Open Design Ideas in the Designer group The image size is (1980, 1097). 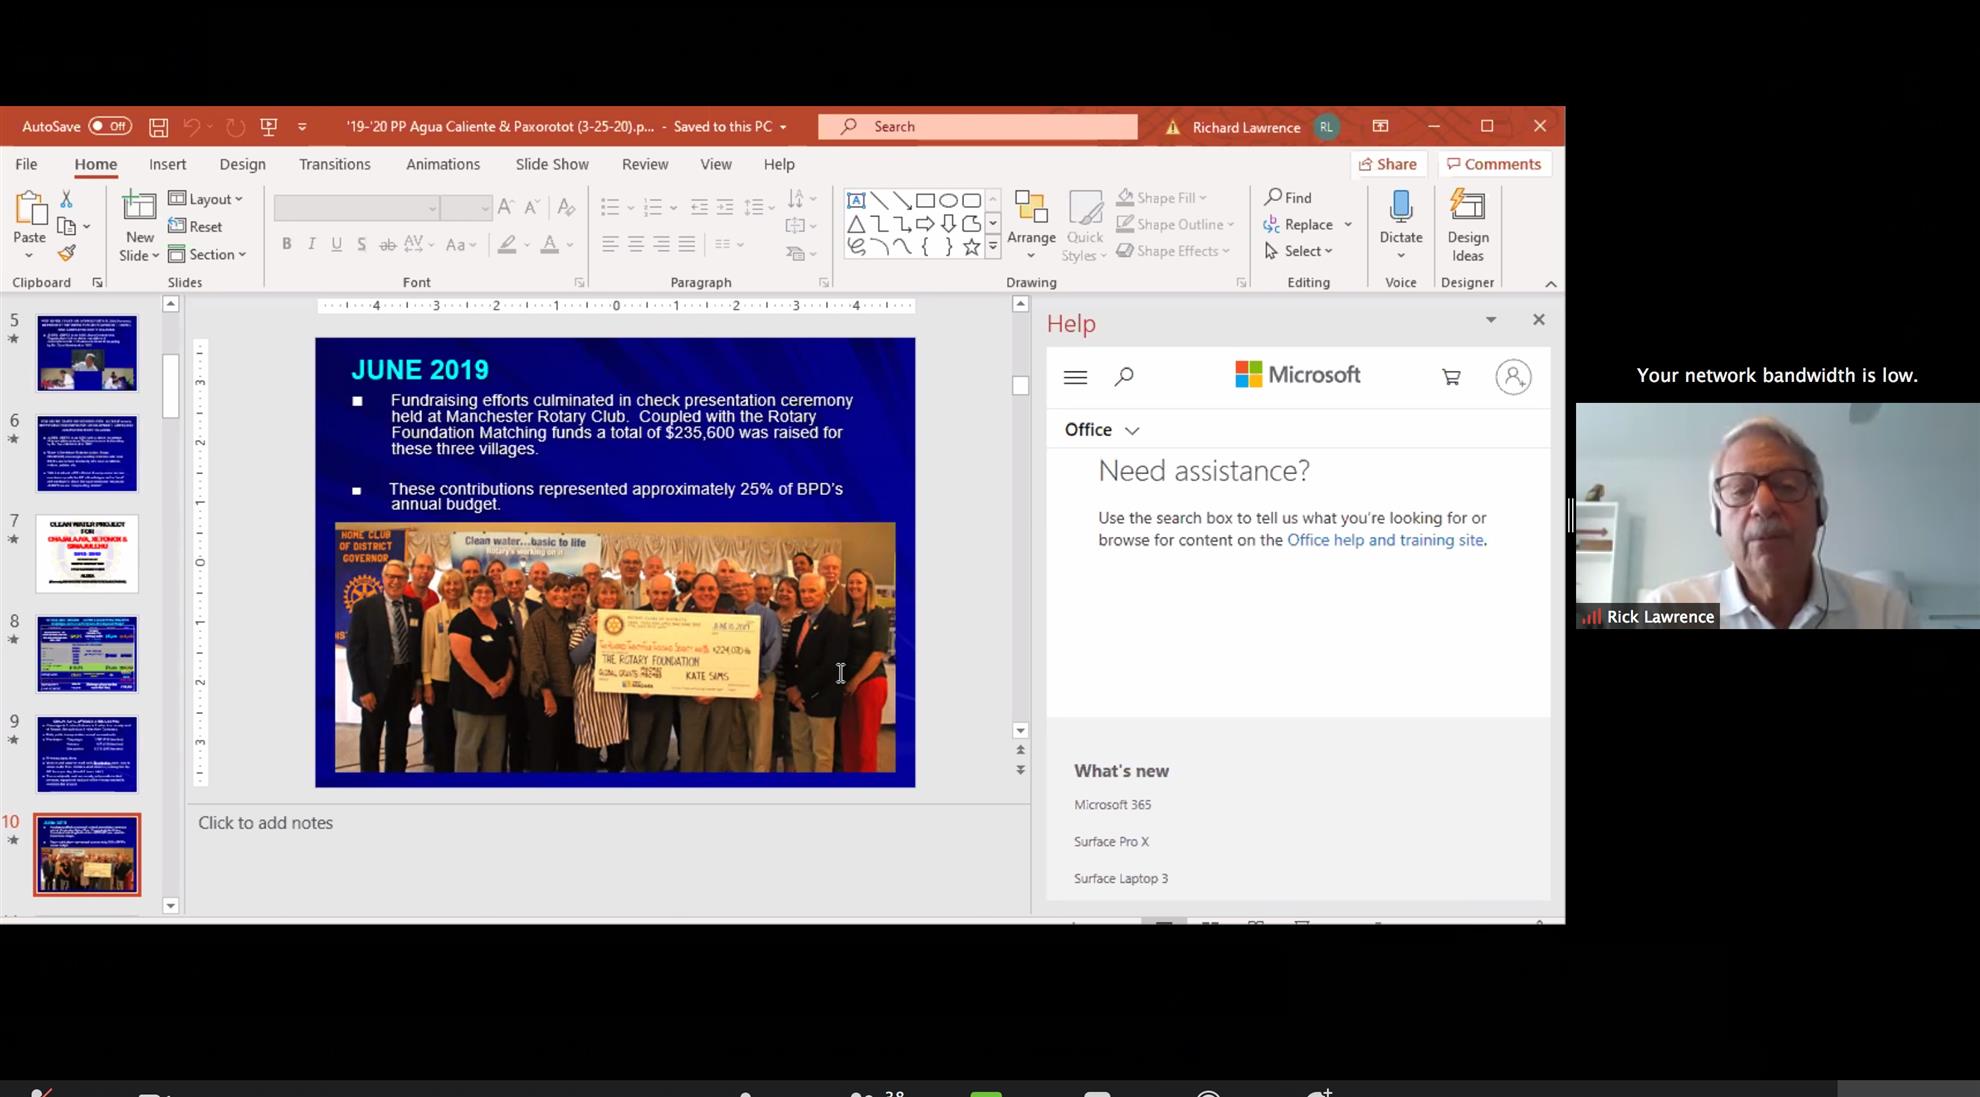[x=1467, y=226]
